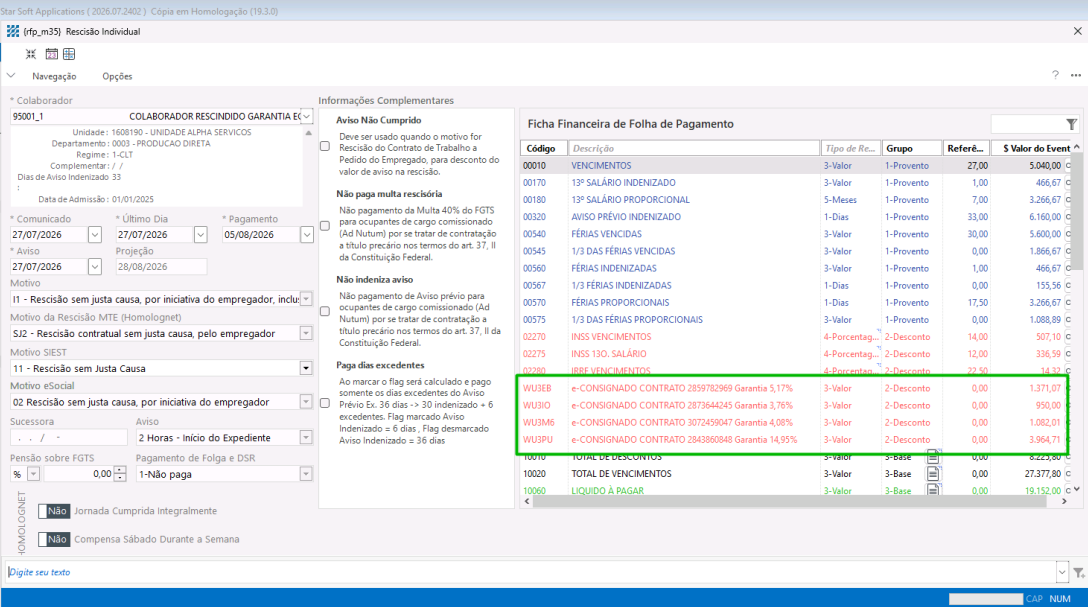Open the Último Dia date picker

pyautogui.click(x=201, y=234)
